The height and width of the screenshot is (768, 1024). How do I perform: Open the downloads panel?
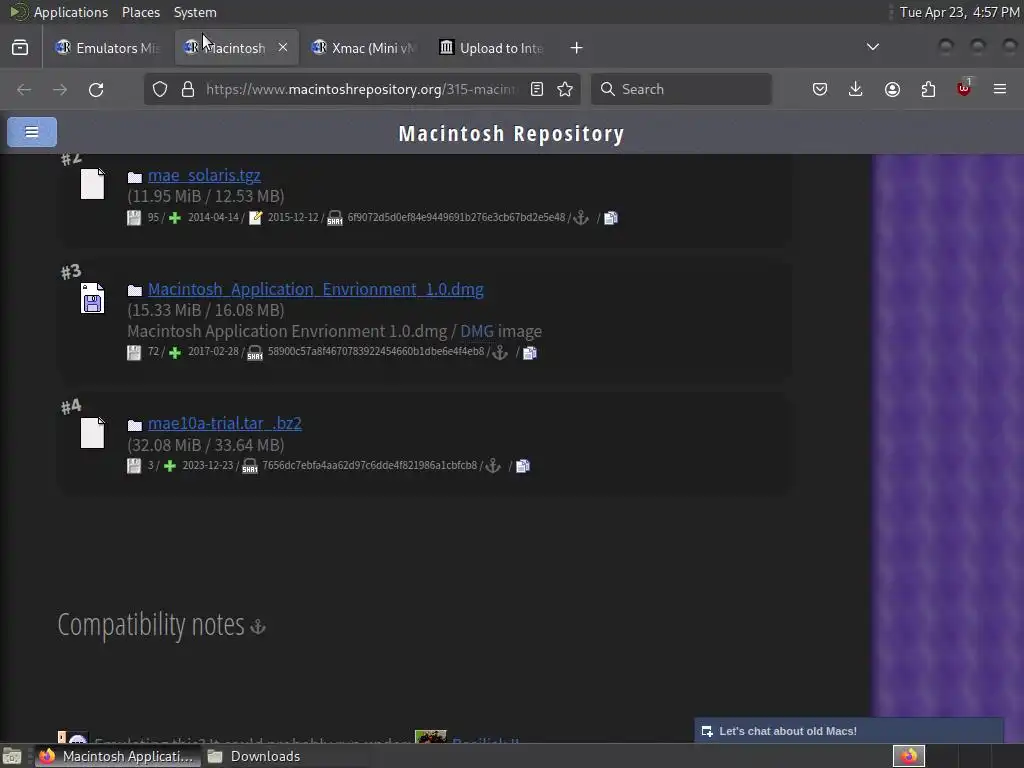(x=856, y=89)
